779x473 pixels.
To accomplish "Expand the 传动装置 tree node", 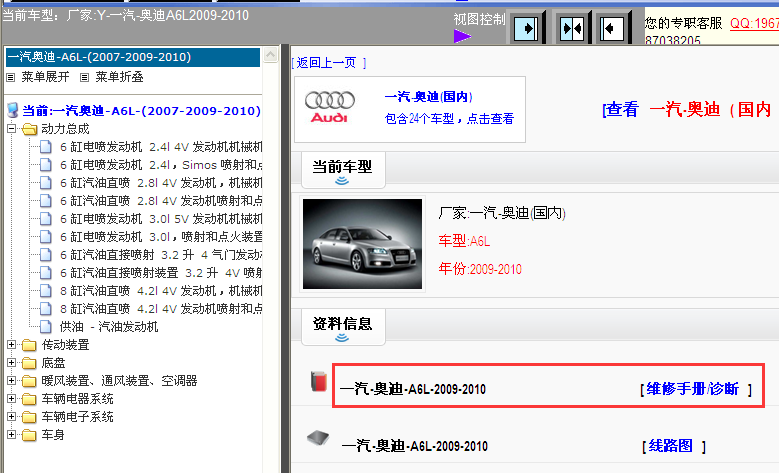I will tap(11, 344).
